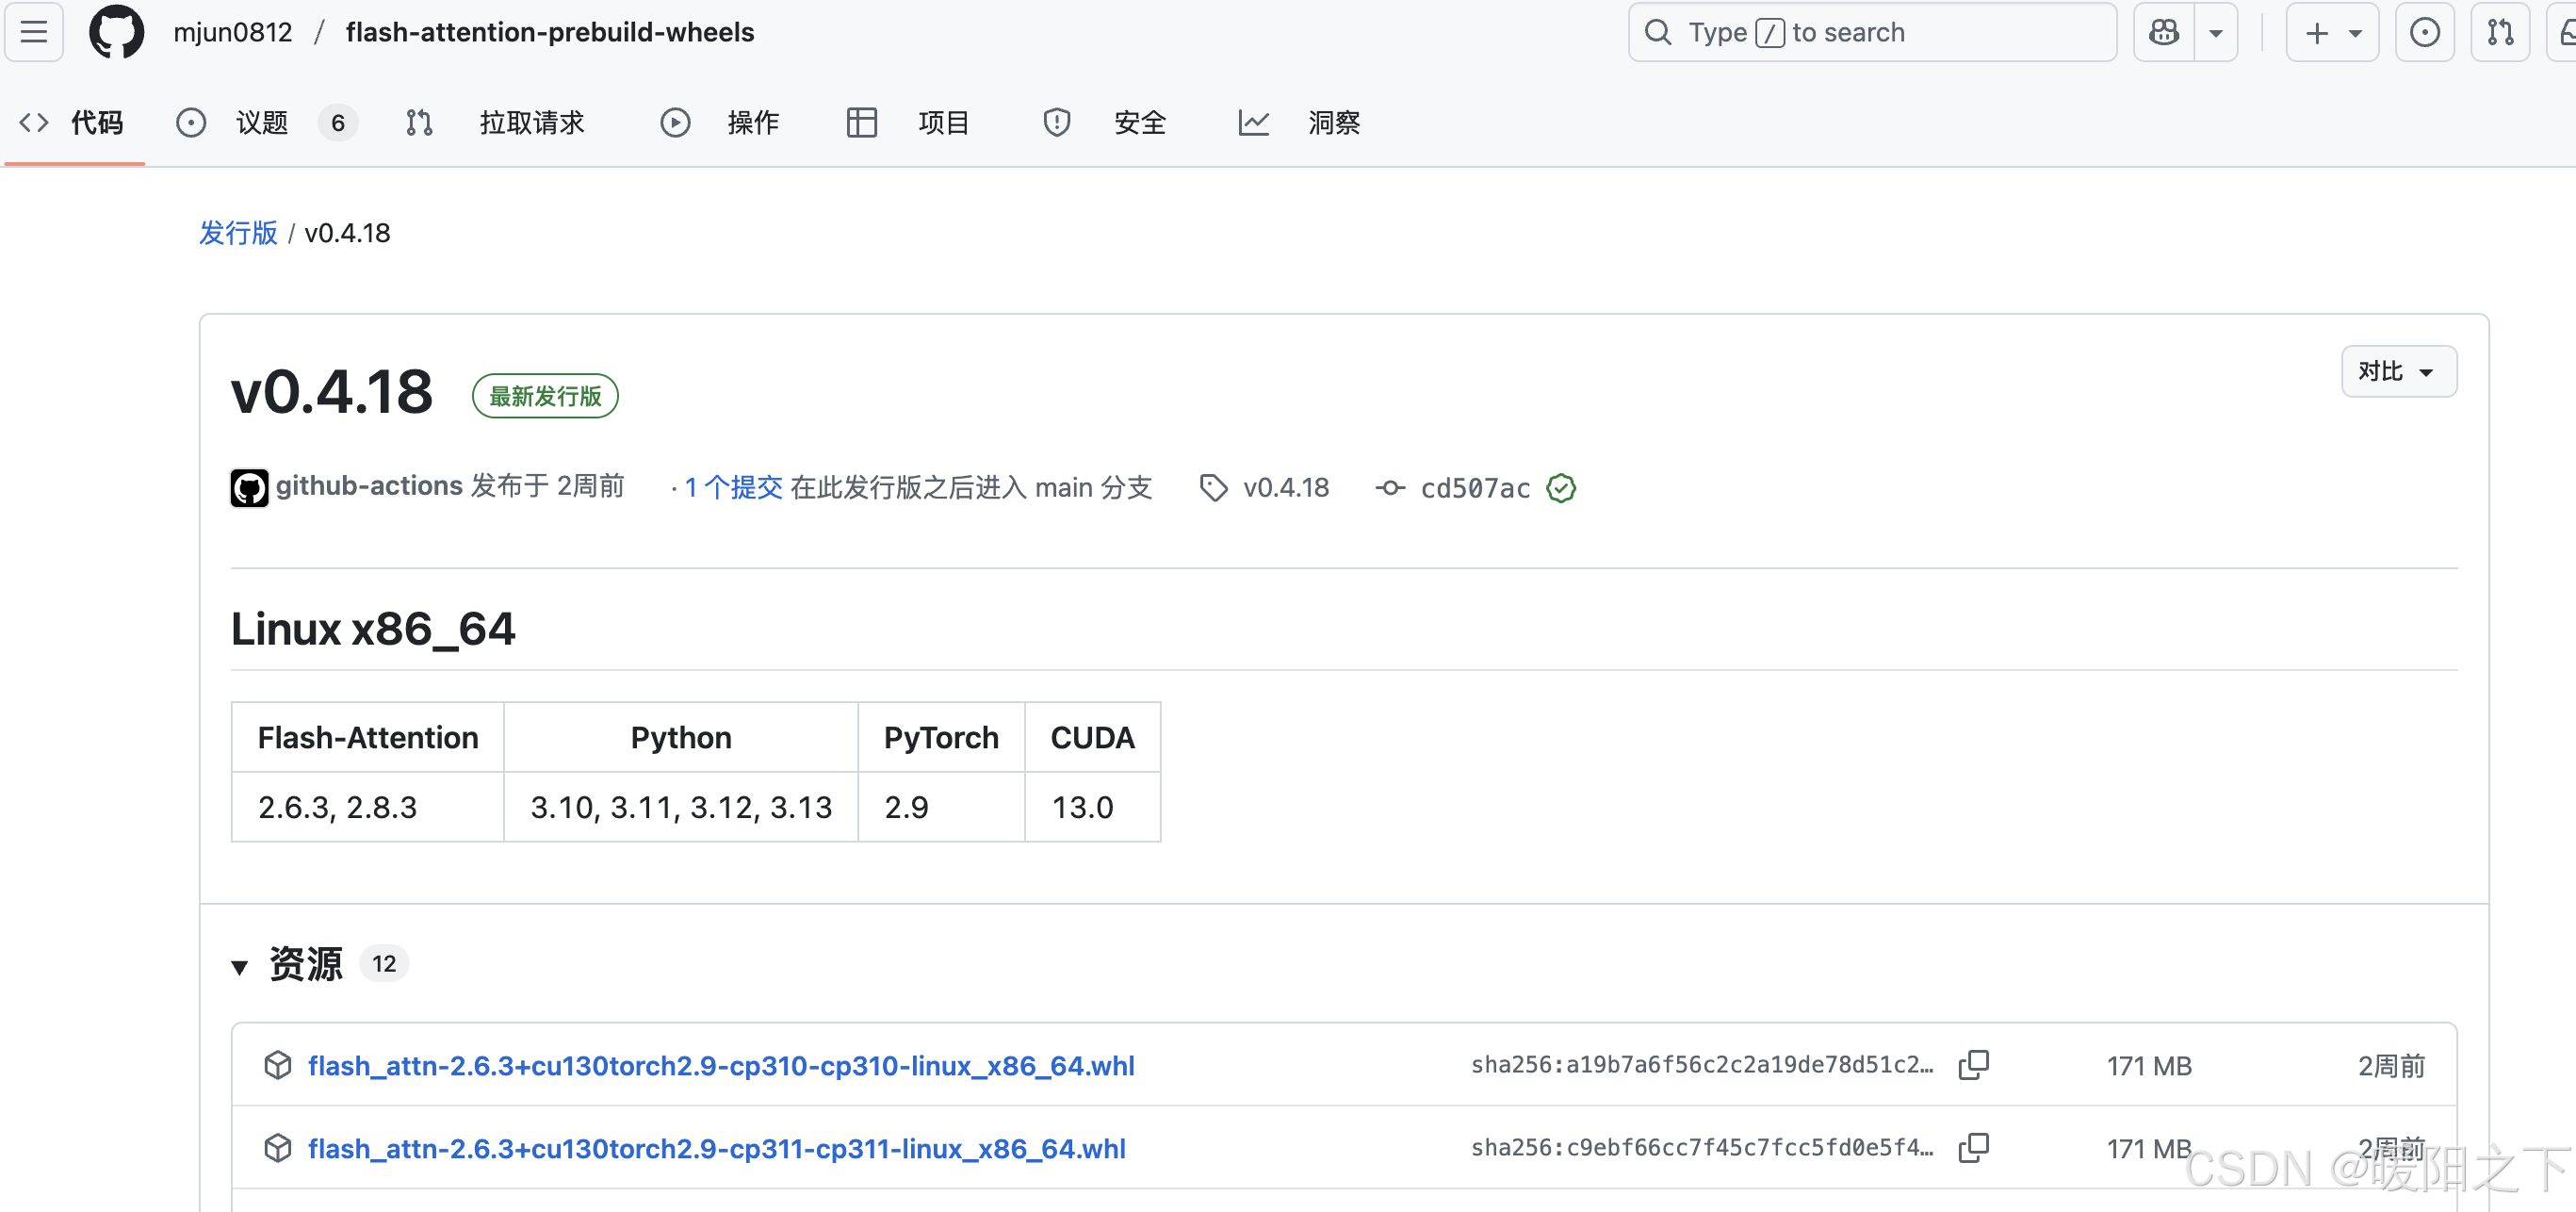Open the issues inbox icon in header
The height and width of the screenshot is (1212, 2576).
pos(2424,32)
